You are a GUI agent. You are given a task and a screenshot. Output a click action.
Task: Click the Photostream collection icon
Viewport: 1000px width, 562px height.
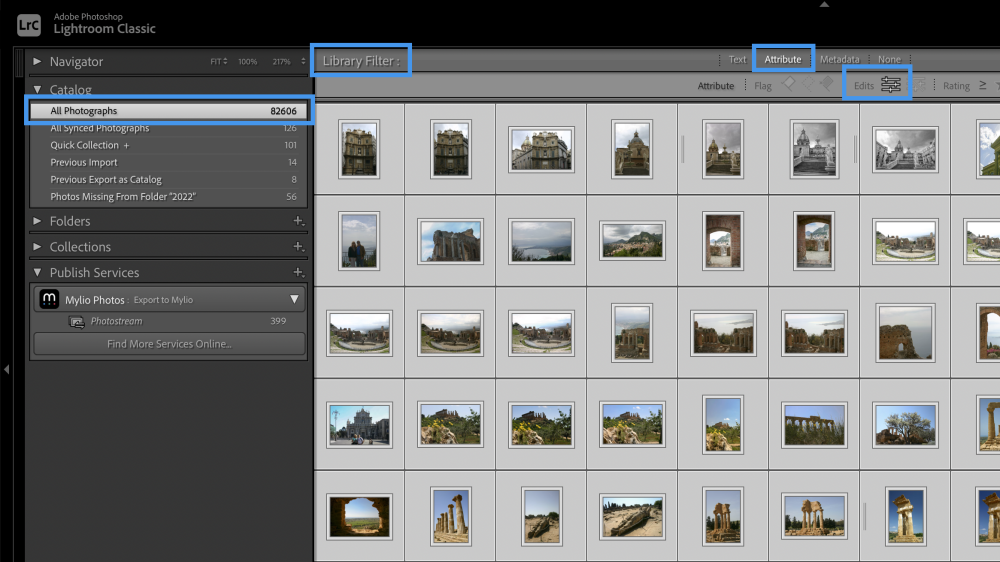(76, 322)
